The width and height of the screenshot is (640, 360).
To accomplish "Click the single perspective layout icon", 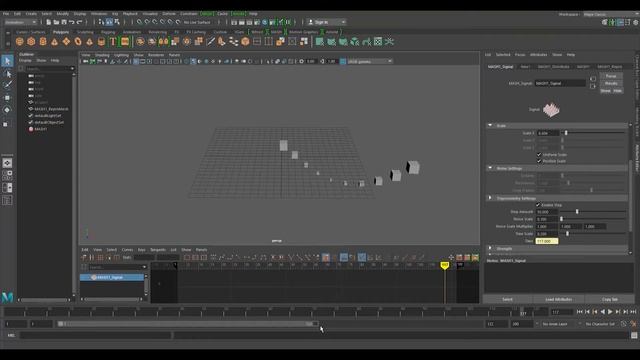I will tap(7, 163).
